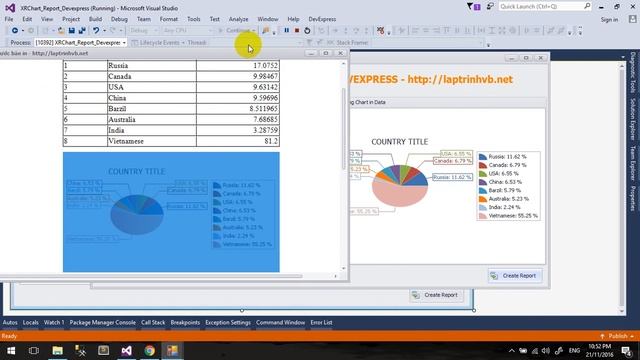Switch to the Error List tab

tap(321, 322)
